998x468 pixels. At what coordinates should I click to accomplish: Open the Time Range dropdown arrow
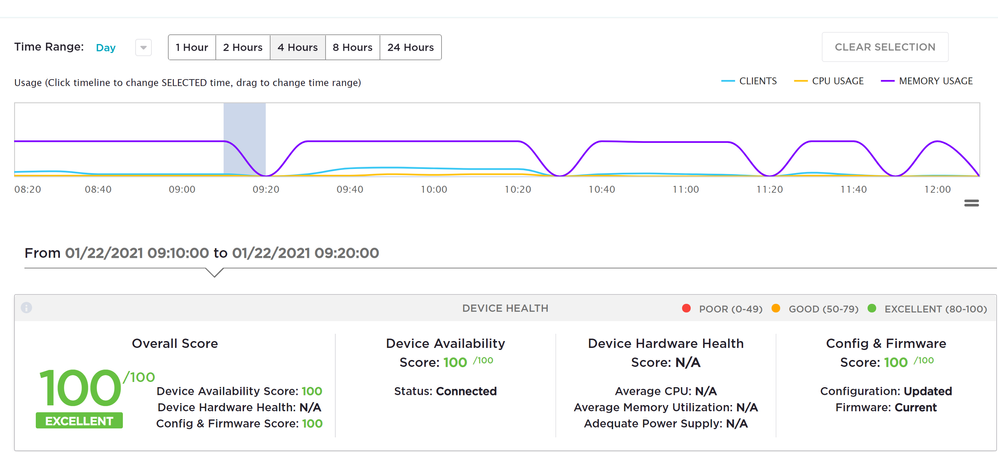tap(143, 48)
